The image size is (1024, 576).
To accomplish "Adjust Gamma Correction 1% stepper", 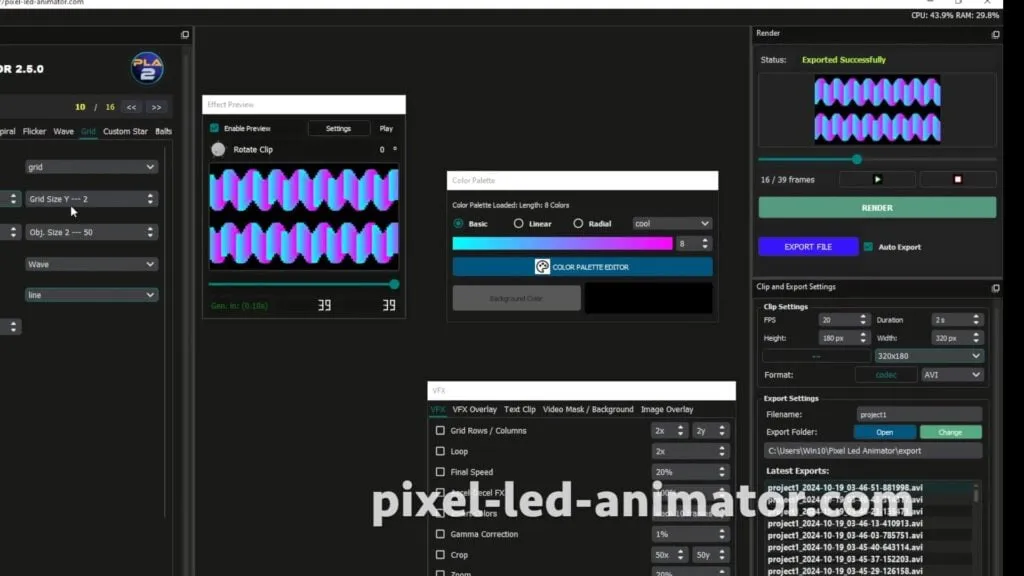I will click(x=722, y=534).
